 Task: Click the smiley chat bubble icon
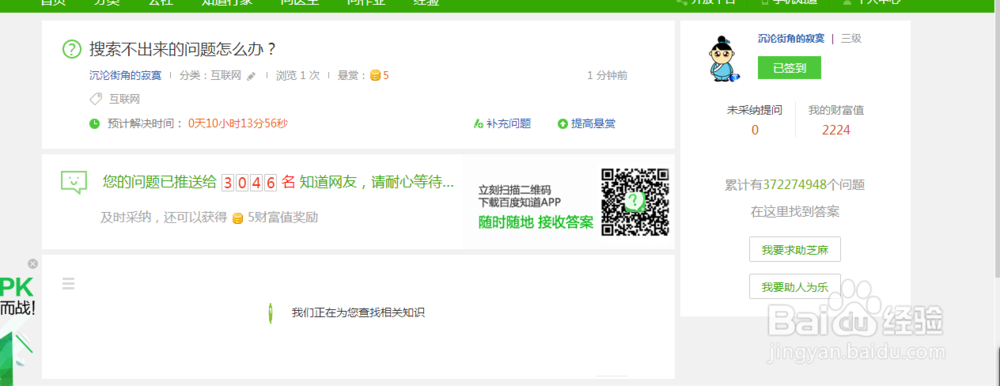coord(73,182)
